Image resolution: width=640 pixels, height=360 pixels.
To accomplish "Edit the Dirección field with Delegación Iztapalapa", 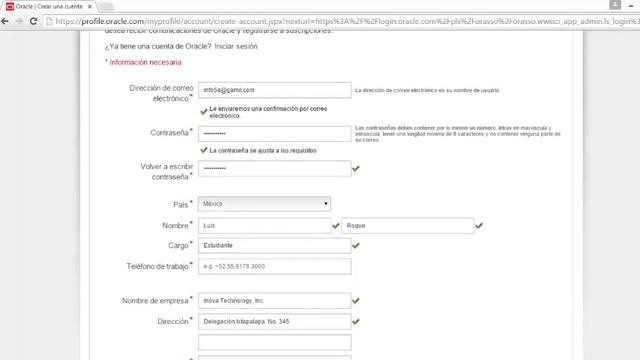I will [274, 321].
